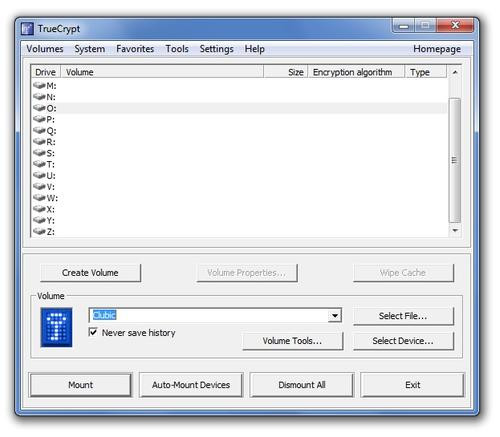The width and height of the screenshot is (500, 437).
Task: Expand the volume path dropdown arrow
Action: tap(335, 315)
